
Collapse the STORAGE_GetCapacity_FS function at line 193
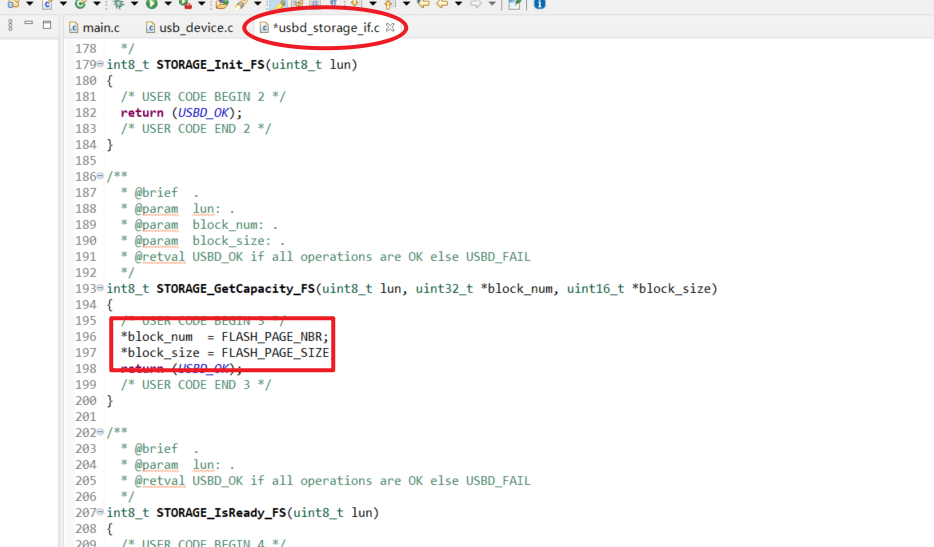[x=101, y=288]
